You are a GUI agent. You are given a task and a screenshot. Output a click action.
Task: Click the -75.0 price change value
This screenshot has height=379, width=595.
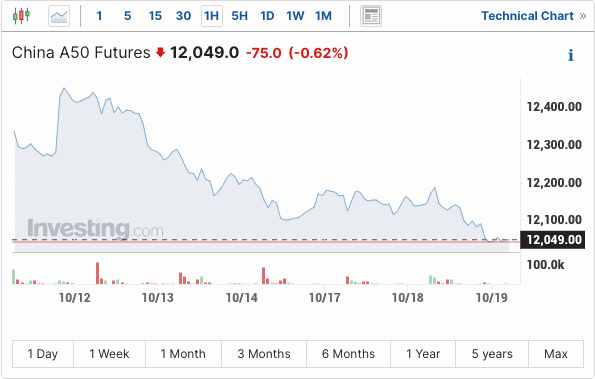264,53
